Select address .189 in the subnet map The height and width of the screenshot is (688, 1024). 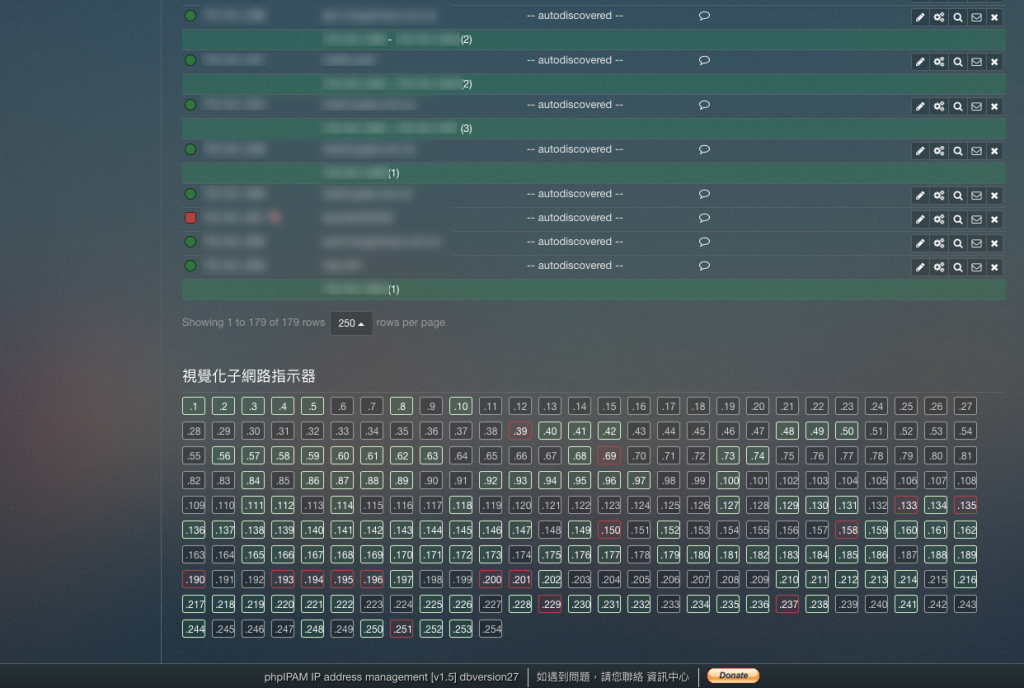click(965, 555)
